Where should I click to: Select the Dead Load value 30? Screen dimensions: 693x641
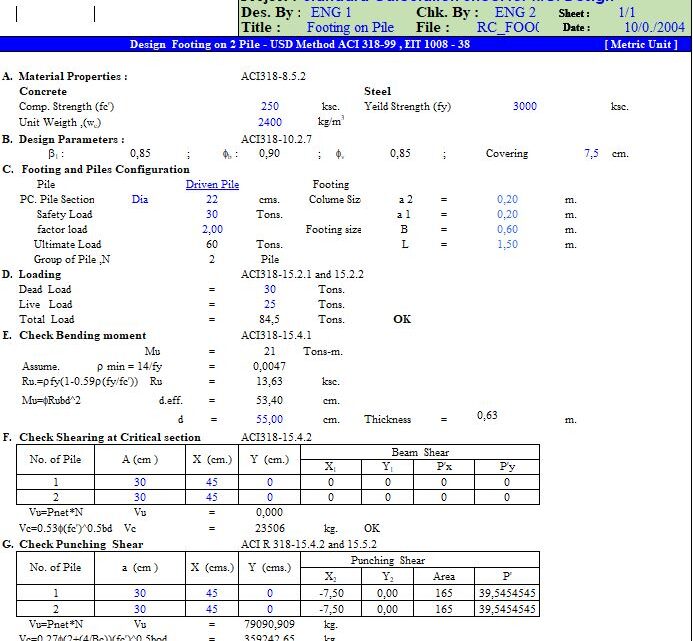(x=270, y=290)
